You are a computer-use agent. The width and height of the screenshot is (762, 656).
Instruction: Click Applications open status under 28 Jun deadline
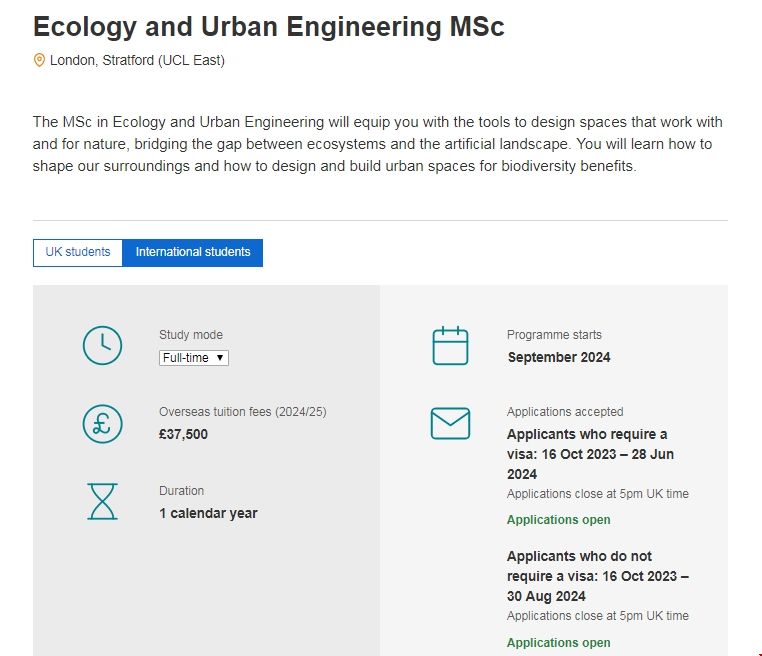[558, 520]
